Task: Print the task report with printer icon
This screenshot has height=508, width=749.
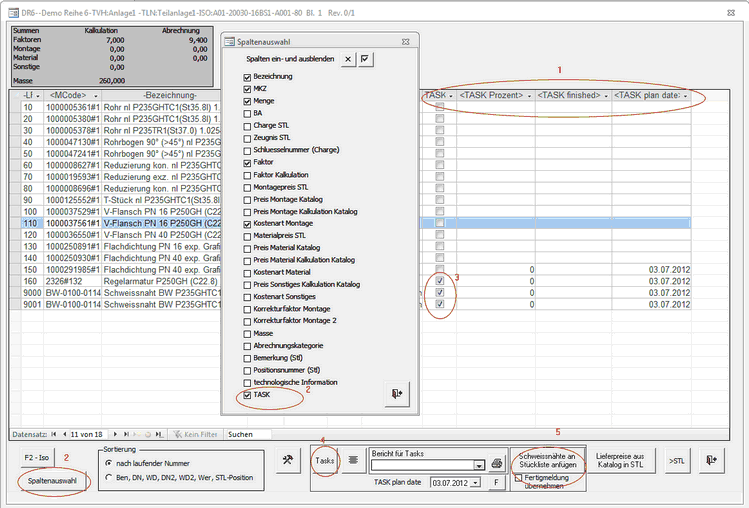Action: (x=495, y=463)
